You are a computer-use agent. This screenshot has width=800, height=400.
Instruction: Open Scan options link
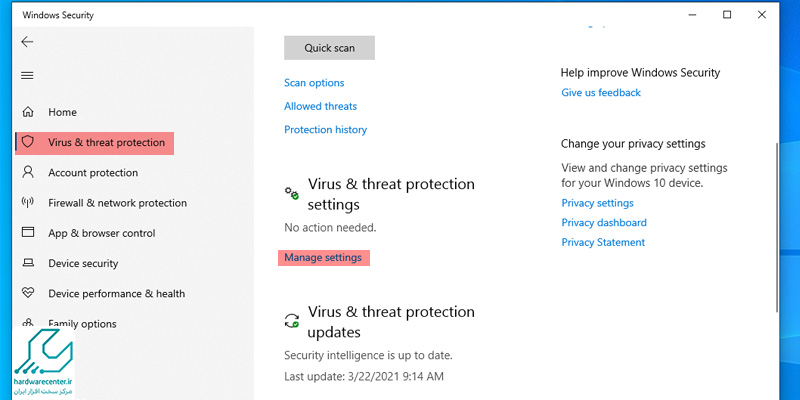click(x=314, y=83)
